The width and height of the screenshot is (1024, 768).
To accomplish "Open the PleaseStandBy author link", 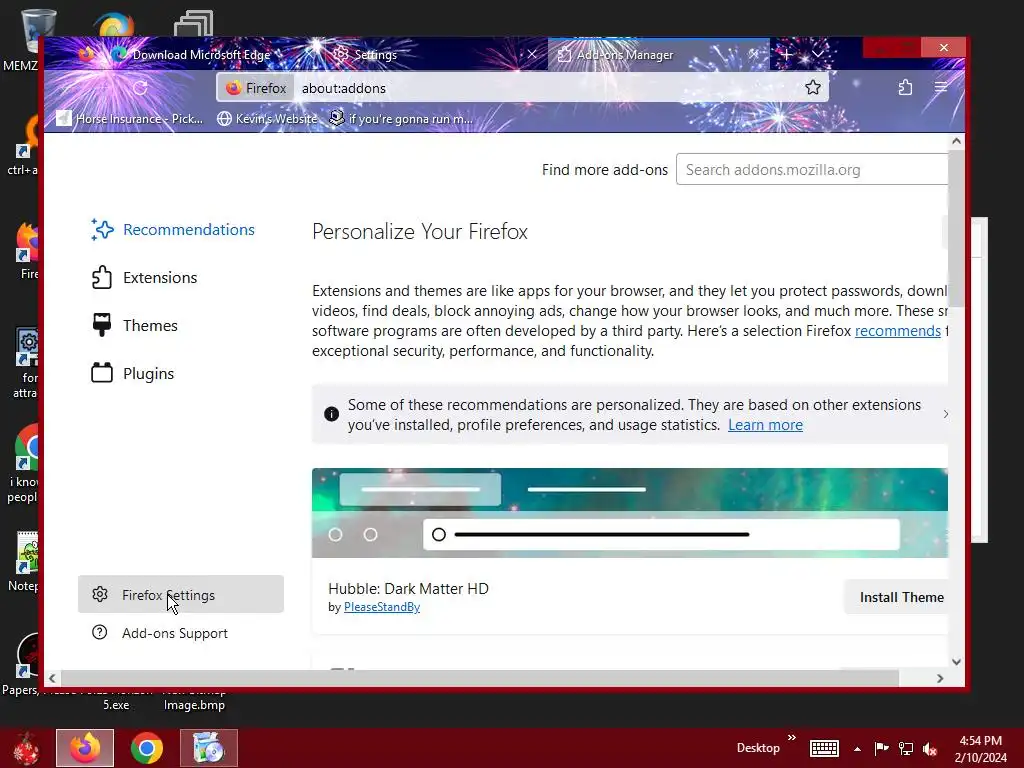I will [381, 607].
